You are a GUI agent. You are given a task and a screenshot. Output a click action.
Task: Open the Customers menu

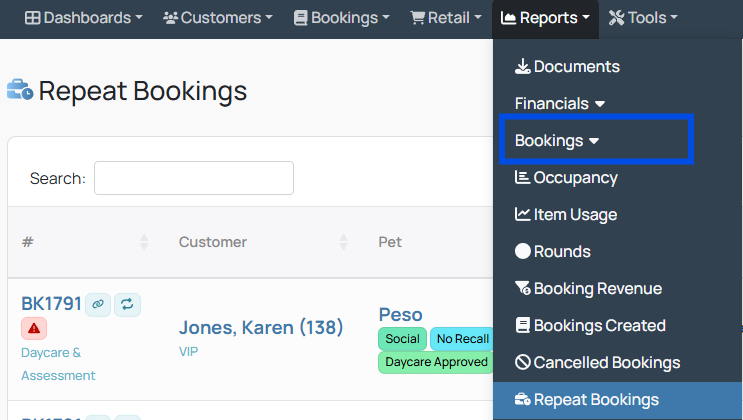pyautogui.click(x=218, y=18)
